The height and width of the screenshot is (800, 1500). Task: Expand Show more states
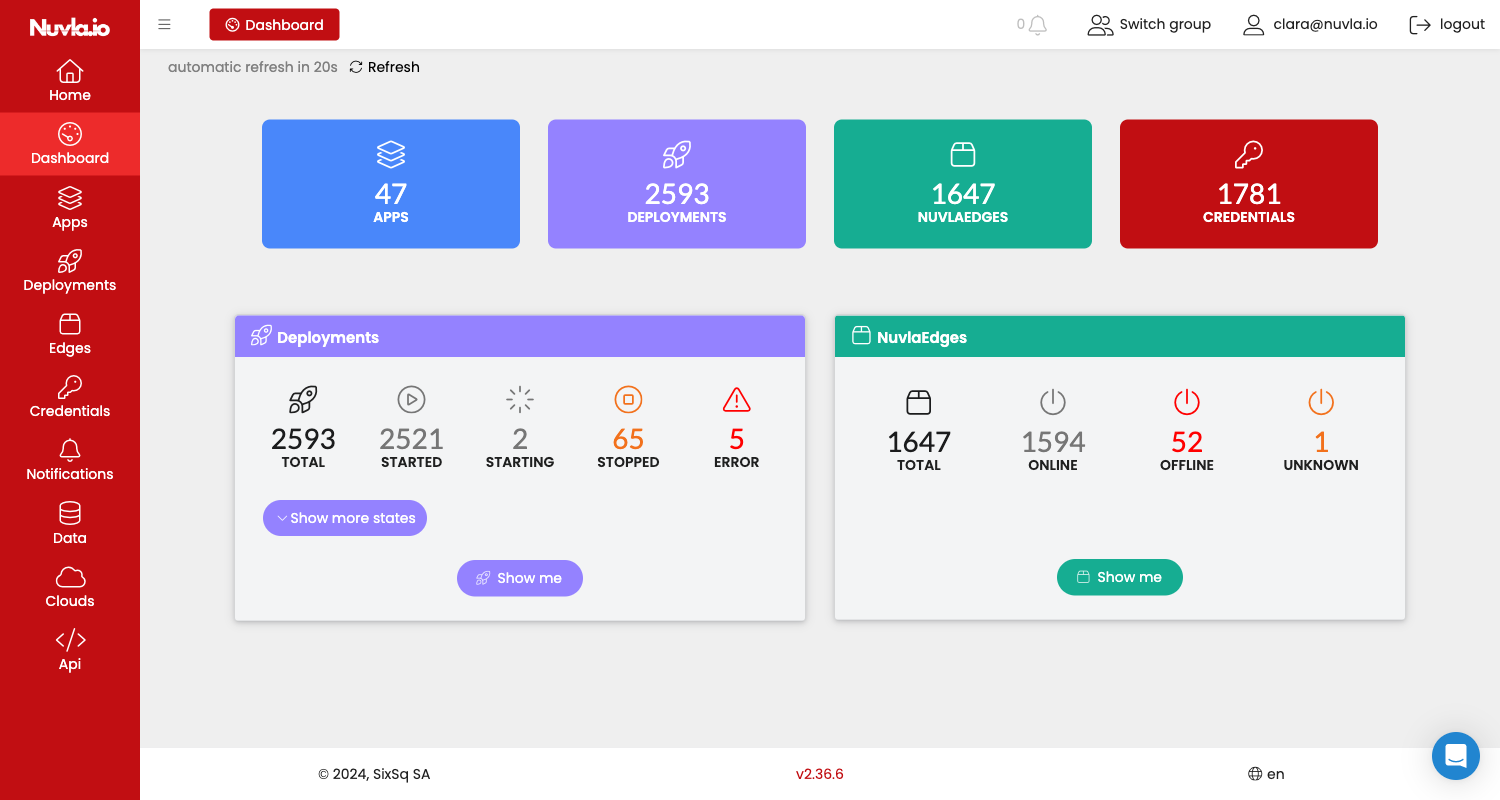click(x=345, y=518)
